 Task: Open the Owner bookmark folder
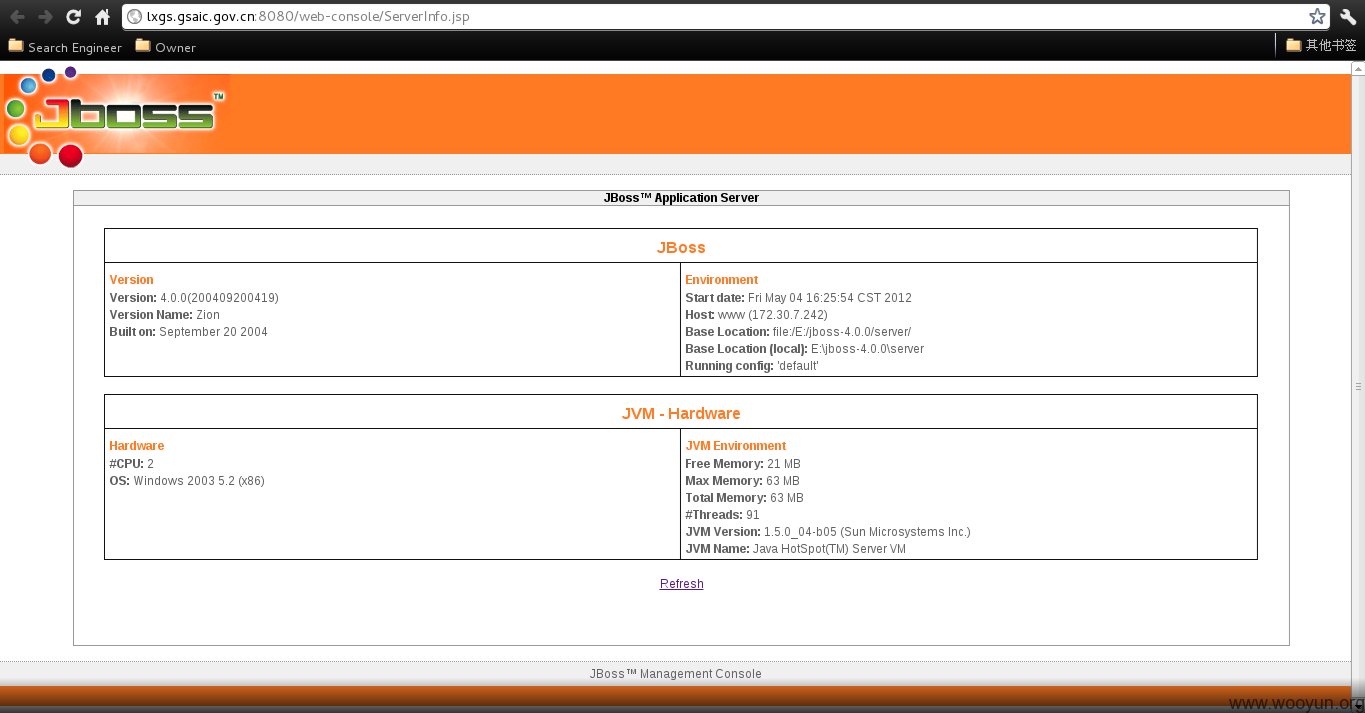[x=166, y=47]
